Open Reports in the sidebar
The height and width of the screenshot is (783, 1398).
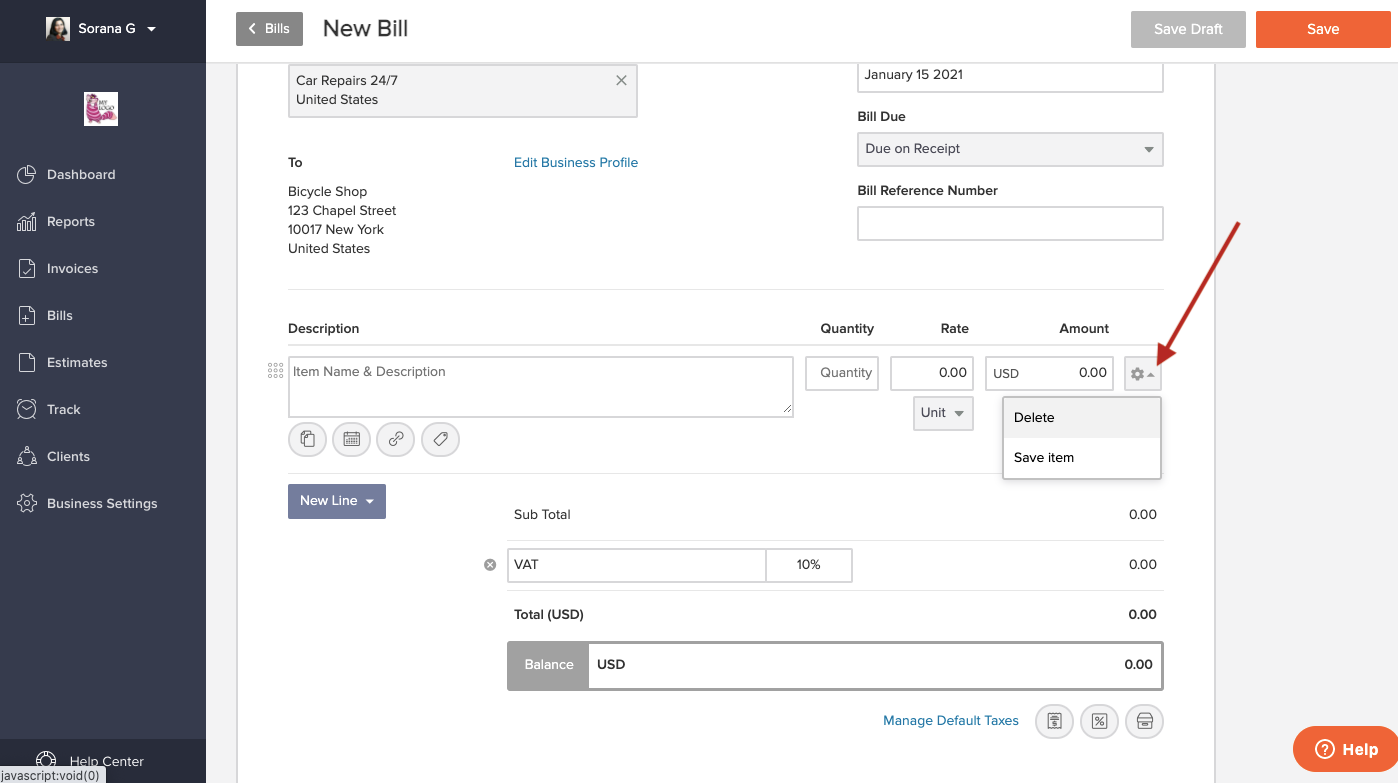pos(71,222)
